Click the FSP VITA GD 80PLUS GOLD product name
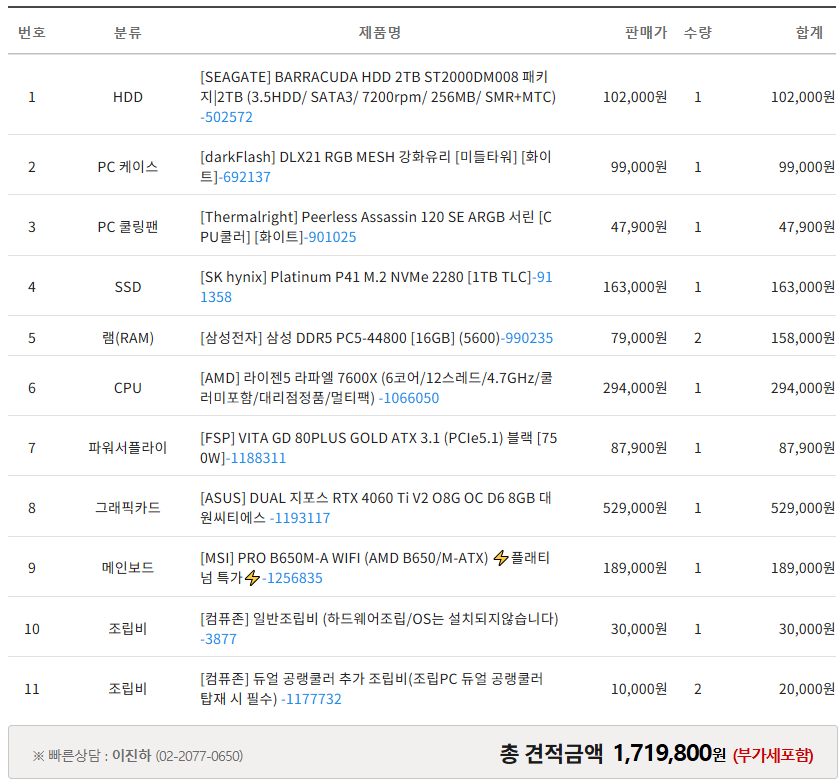Viewport: 840px width, 784px height. click(x=379, y=447)
